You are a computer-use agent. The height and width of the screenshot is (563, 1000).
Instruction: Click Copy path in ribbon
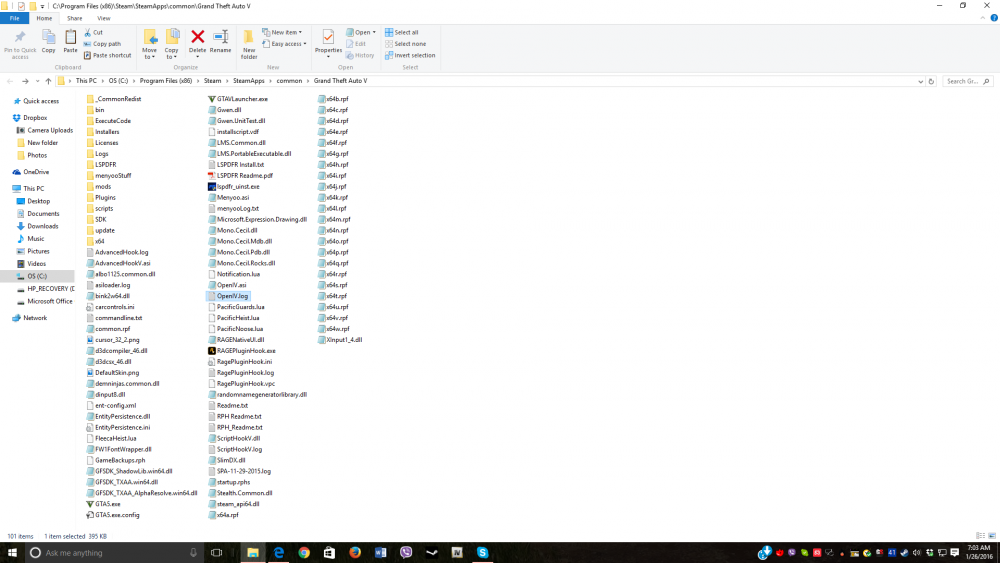tap(102, 44)
